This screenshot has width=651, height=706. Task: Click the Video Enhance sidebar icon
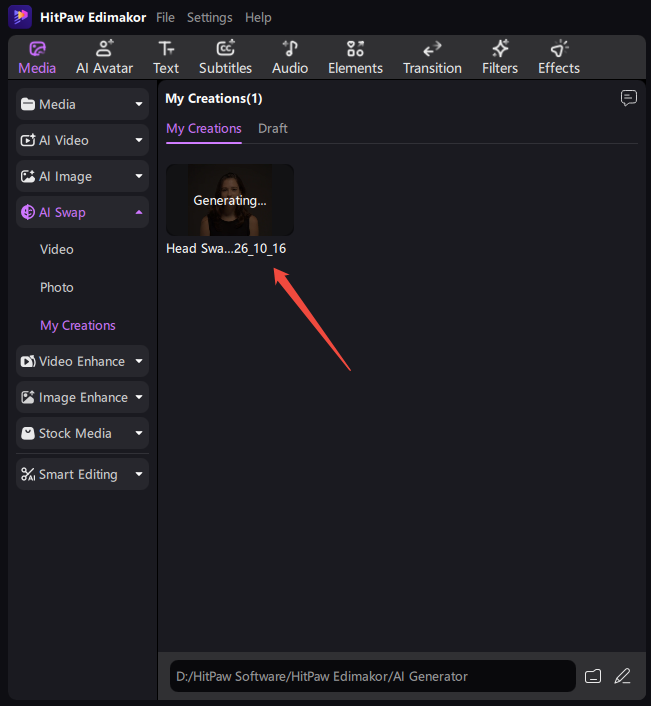(x=28, y=361)
